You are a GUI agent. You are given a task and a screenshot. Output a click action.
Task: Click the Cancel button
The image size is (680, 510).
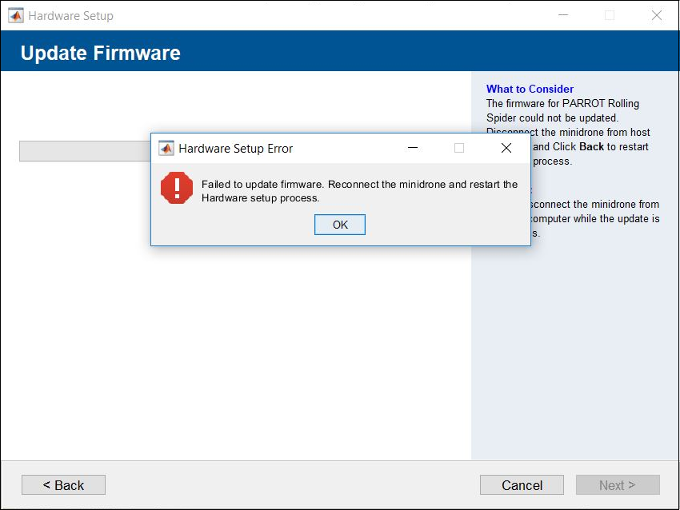(521, 485)
